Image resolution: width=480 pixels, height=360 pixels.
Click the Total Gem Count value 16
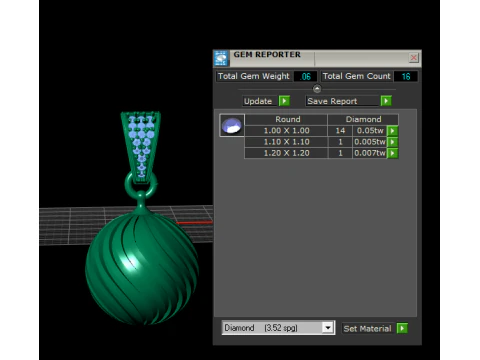pyautogui.click(x=405, y=76)
